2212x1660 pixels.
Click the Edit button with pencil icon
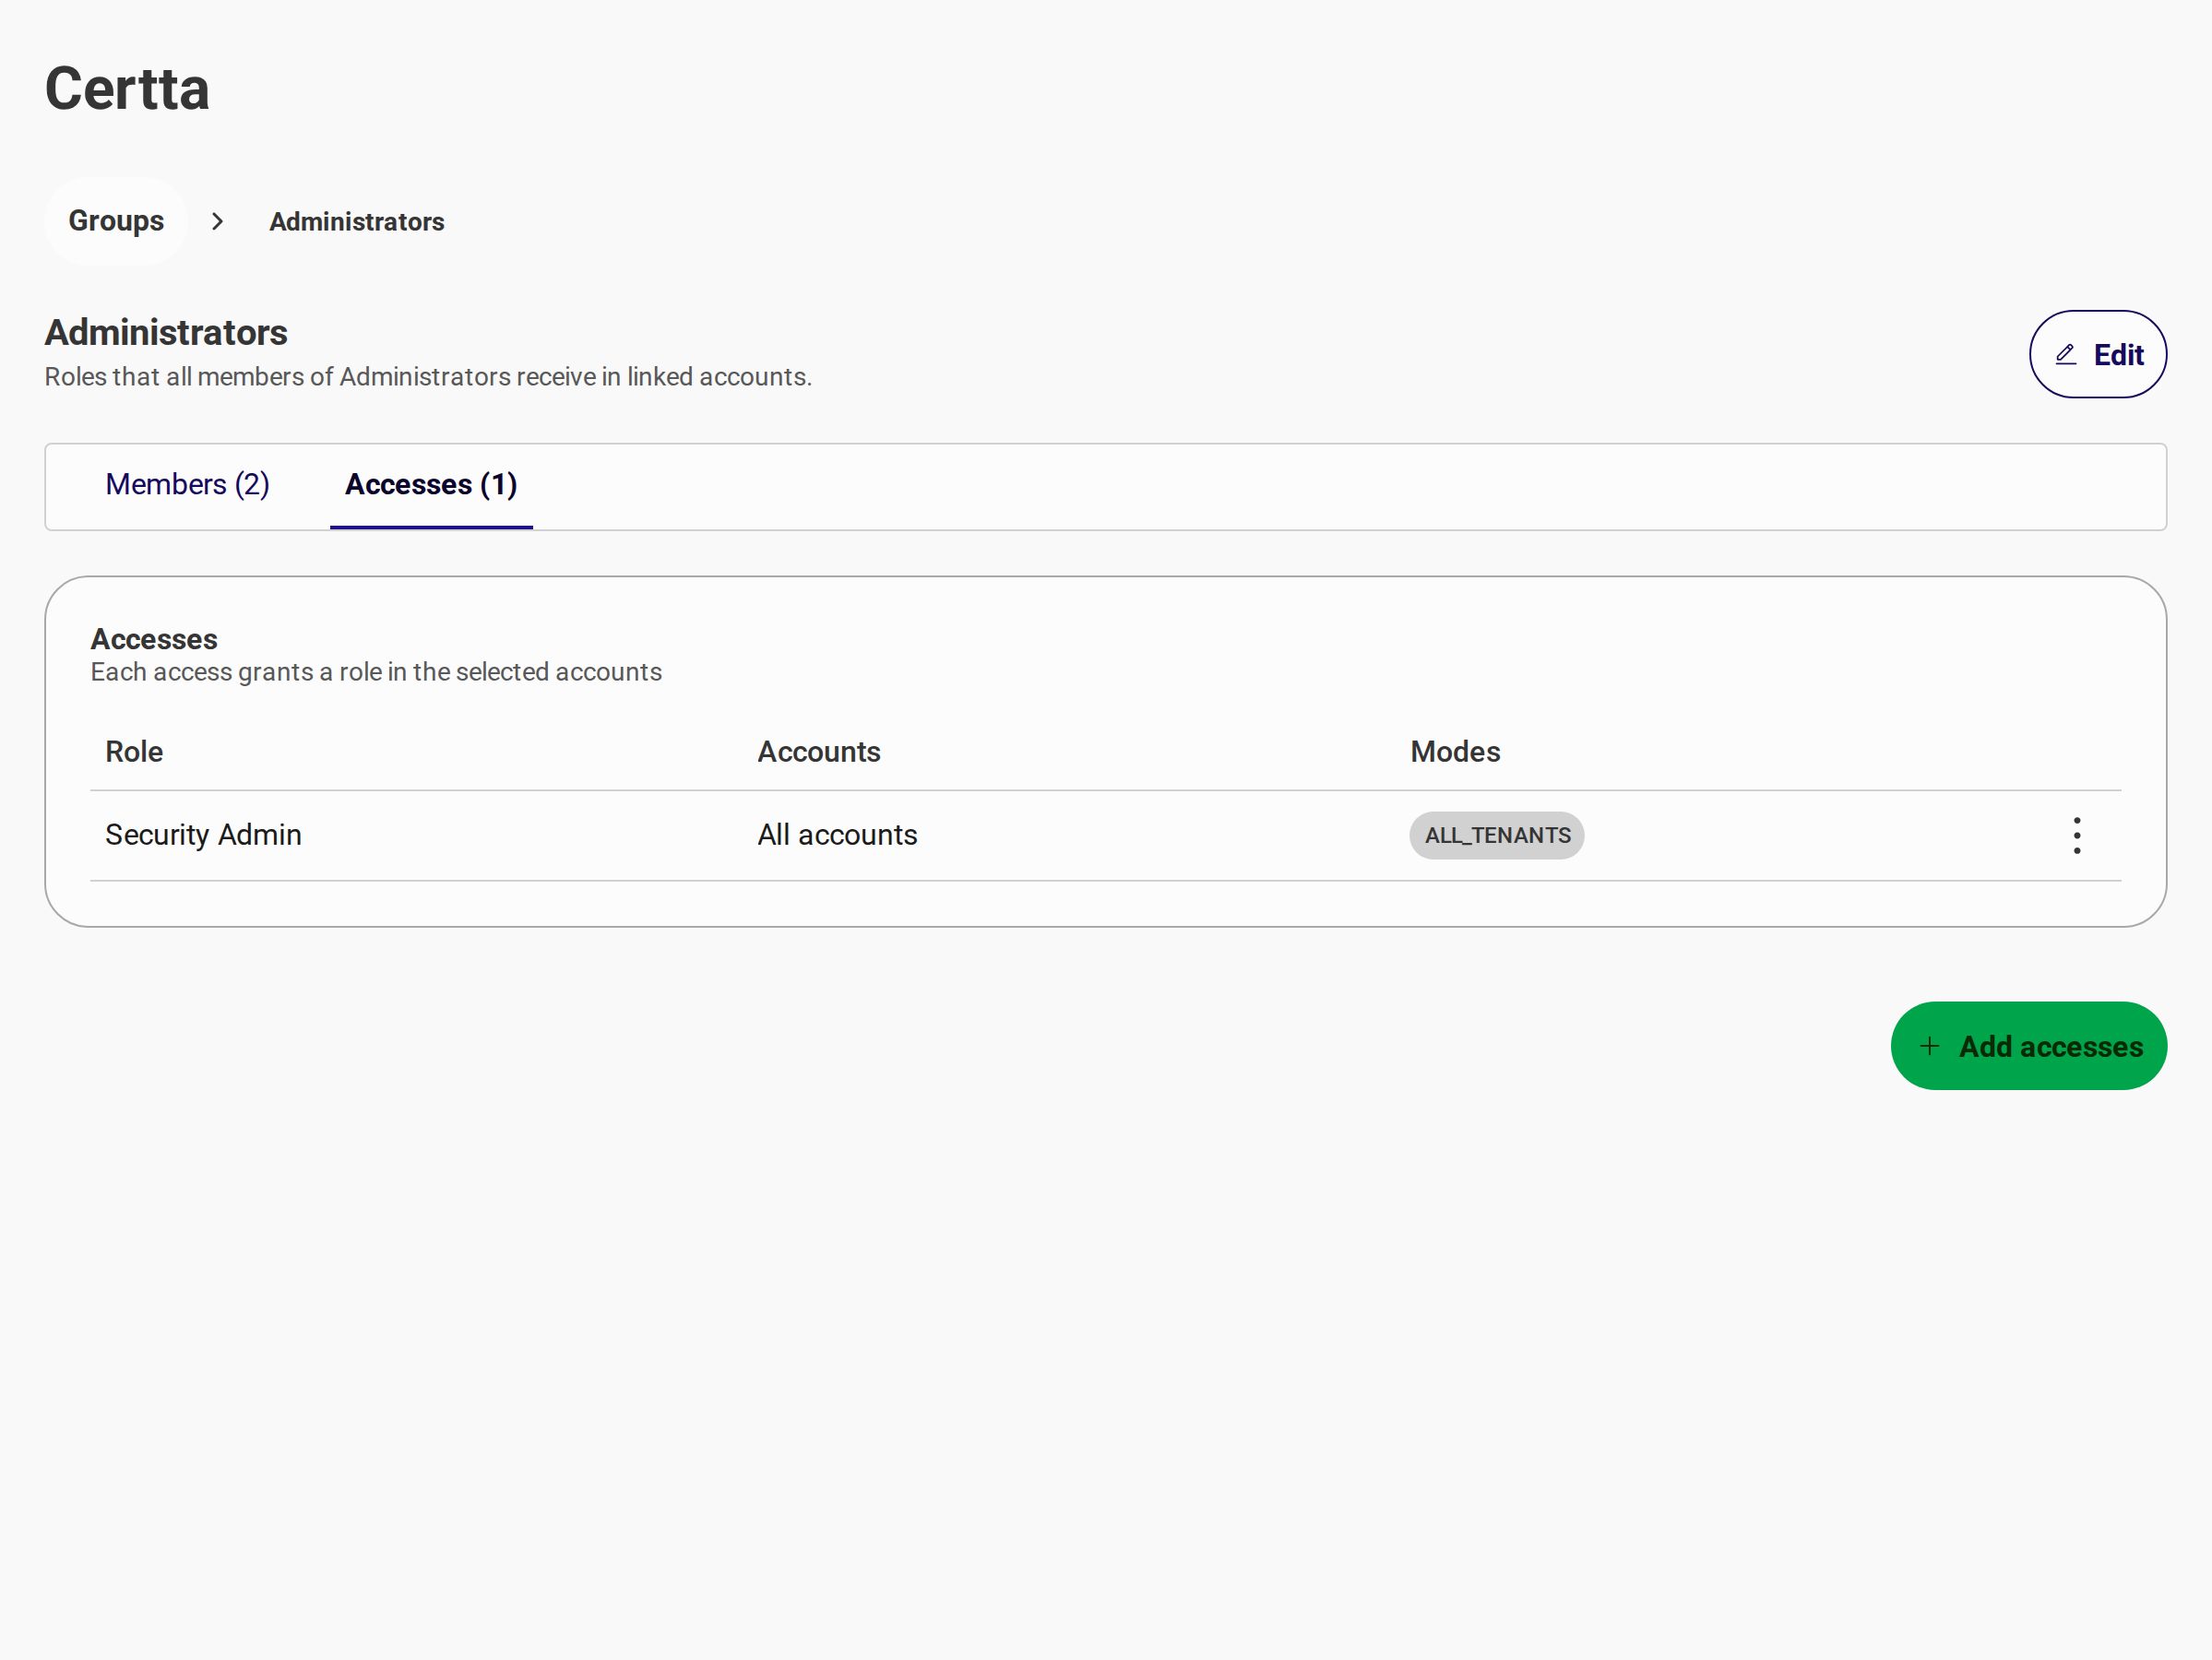point(2097,354)
